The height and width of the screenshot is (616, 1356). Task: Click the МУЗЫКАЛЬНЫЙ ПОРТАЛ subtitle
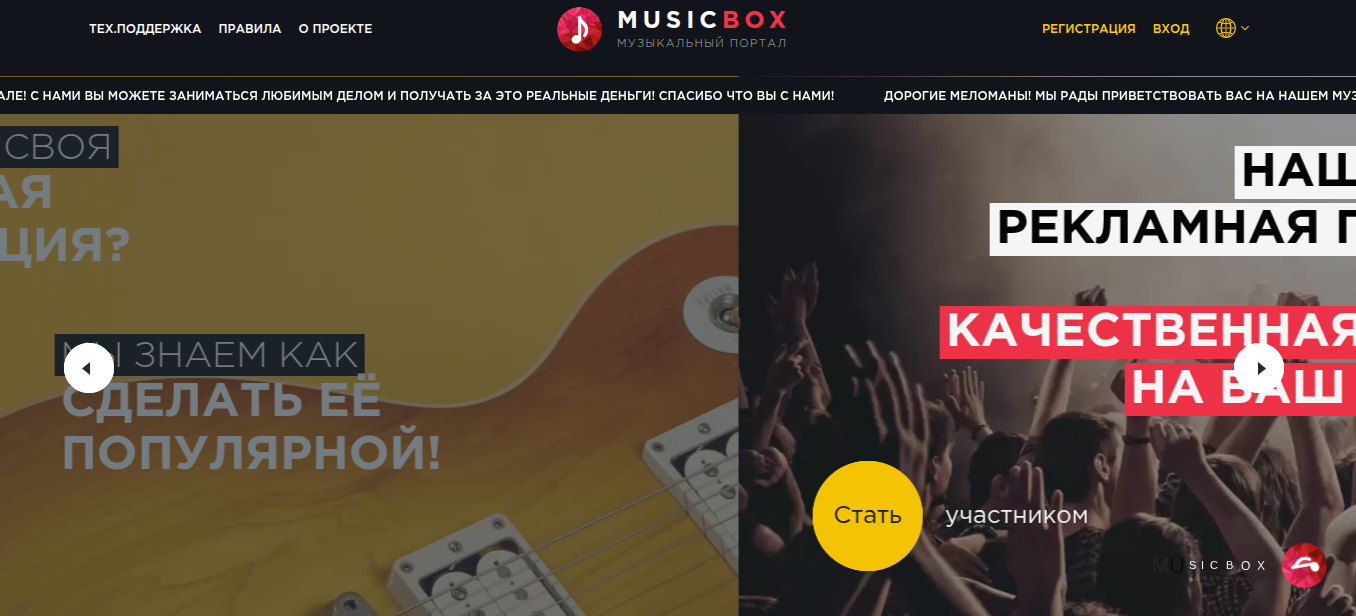[702, 43]
